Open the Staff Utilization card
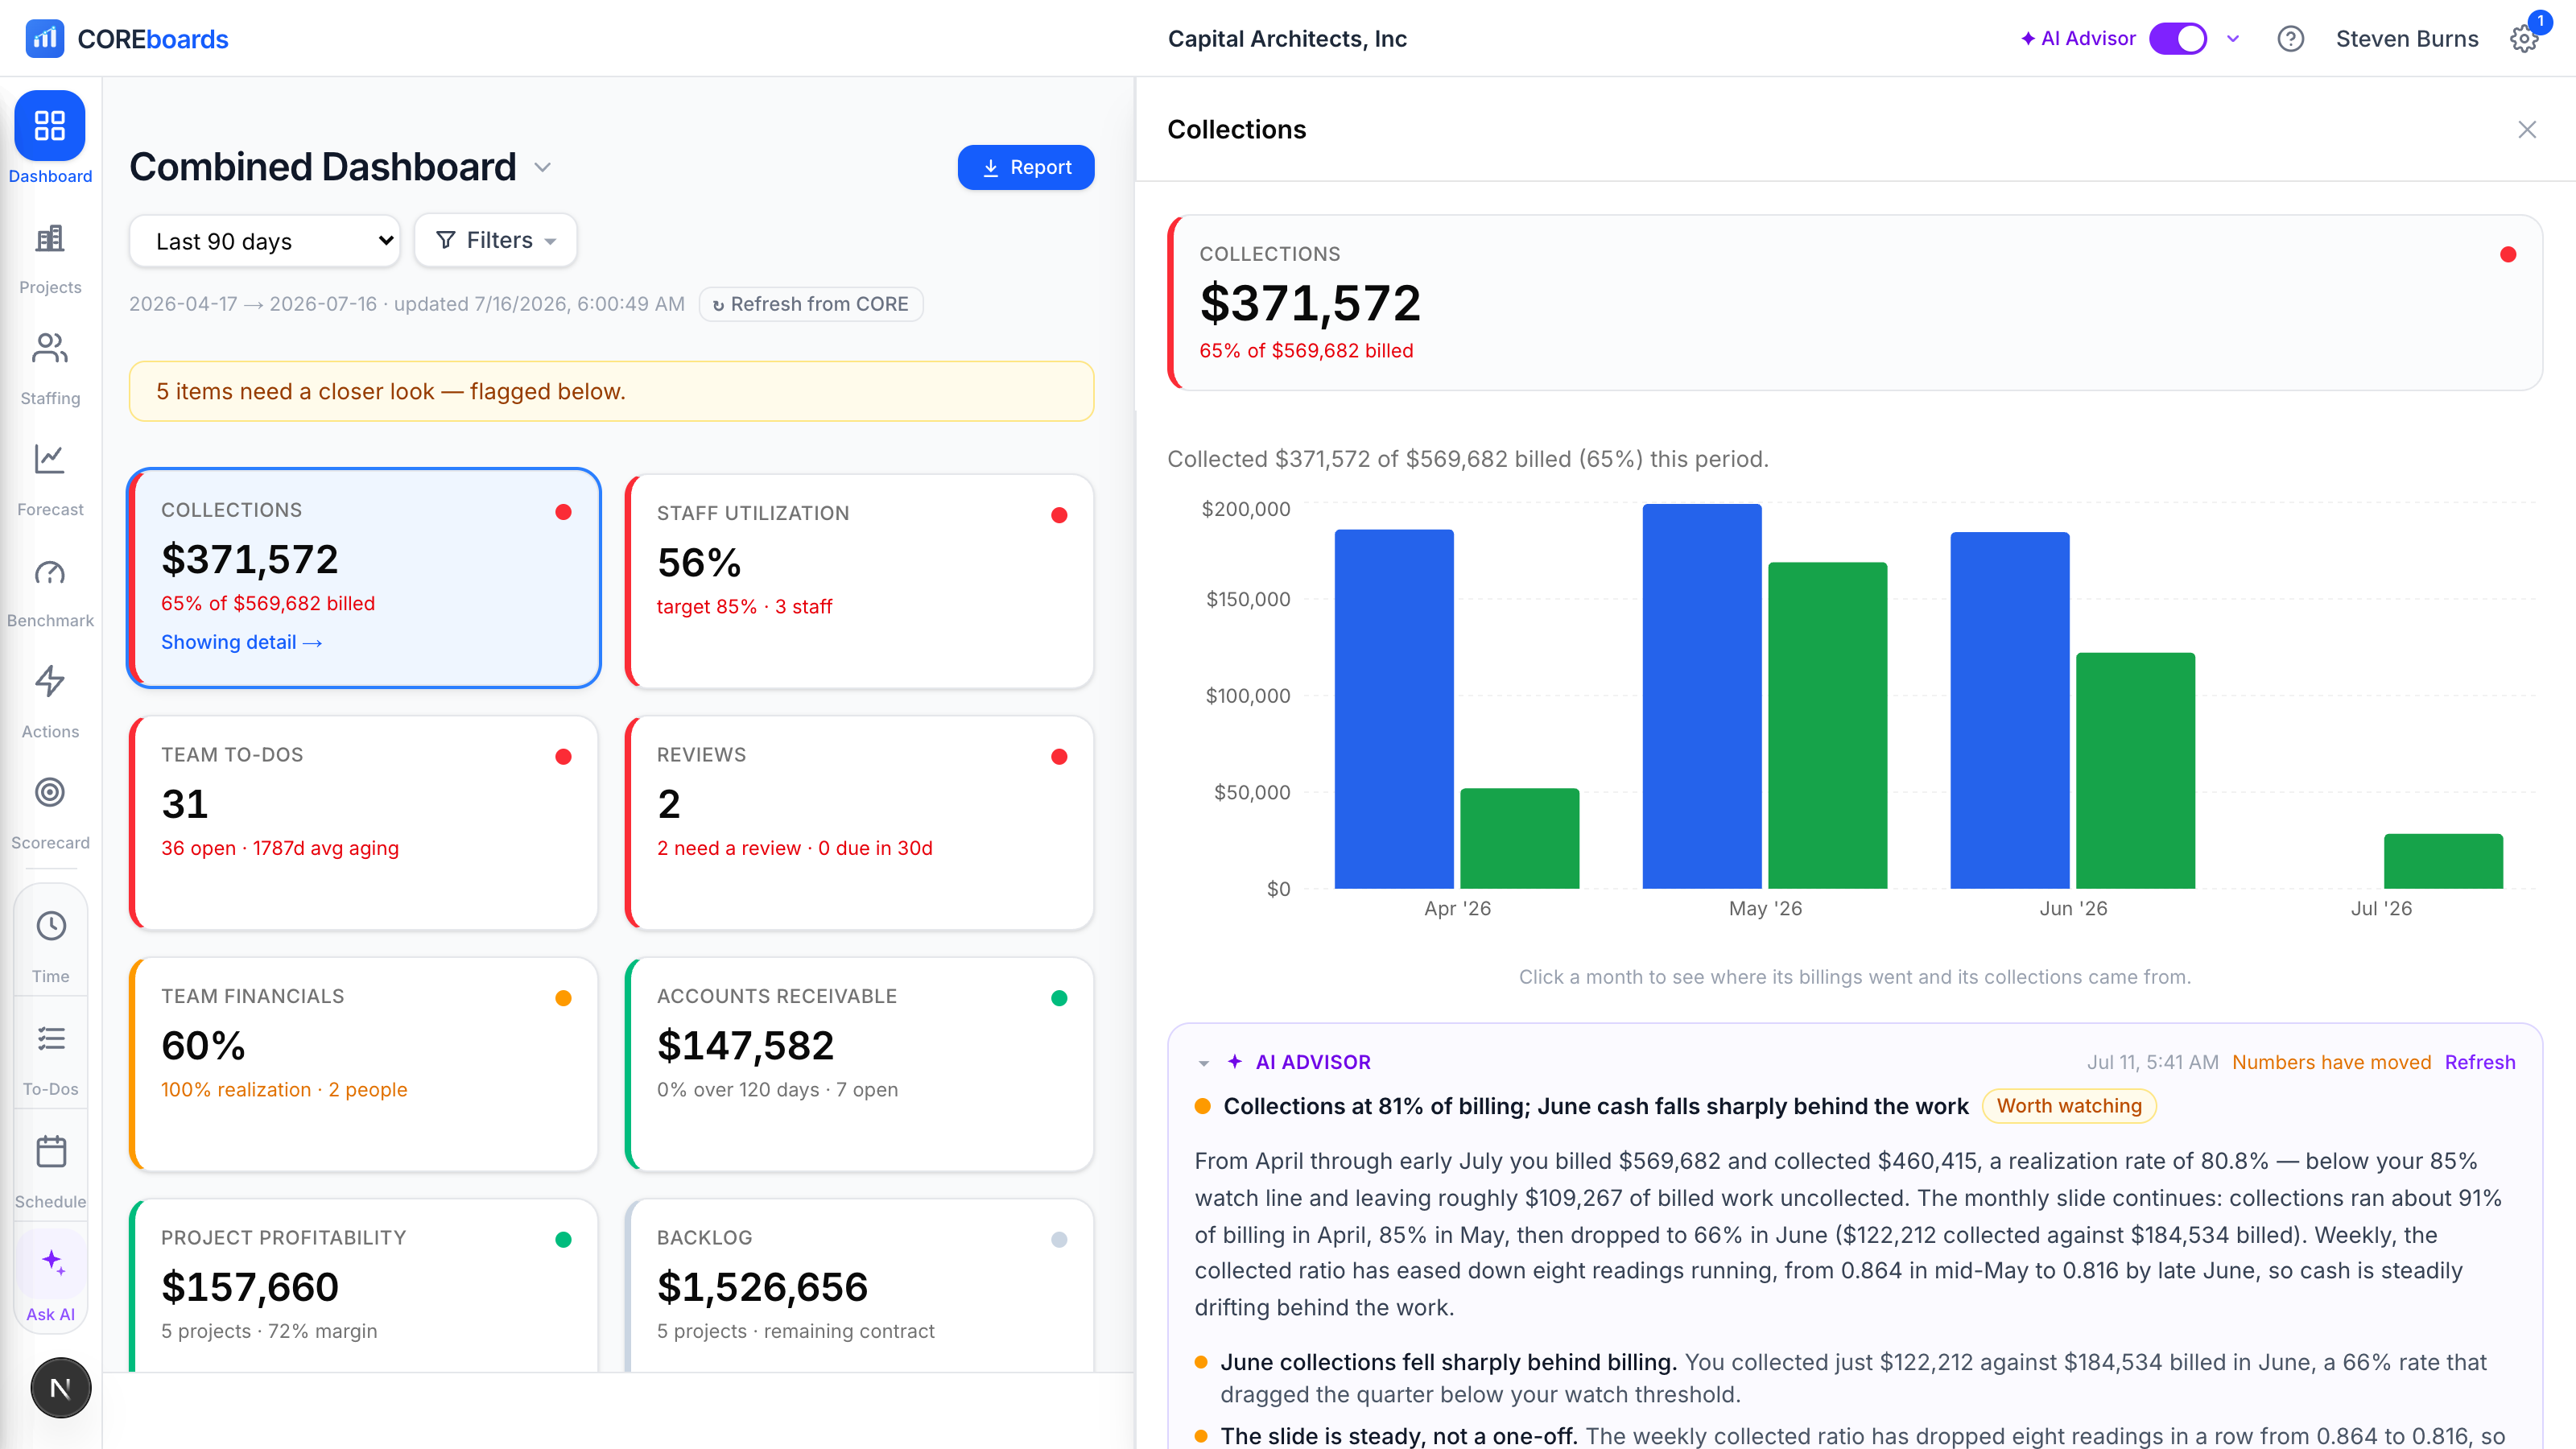 pyautogui.click(x=859, y=581)
